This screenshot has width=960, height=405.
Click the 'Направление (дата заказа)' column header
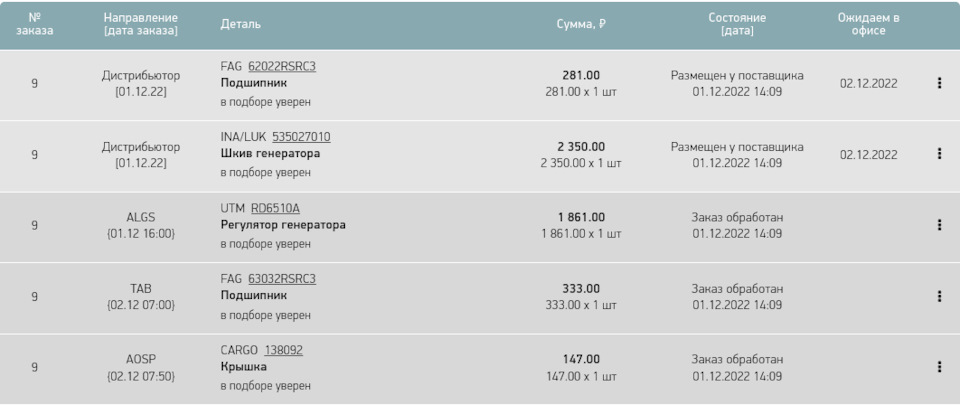click(x=141, y=24)
